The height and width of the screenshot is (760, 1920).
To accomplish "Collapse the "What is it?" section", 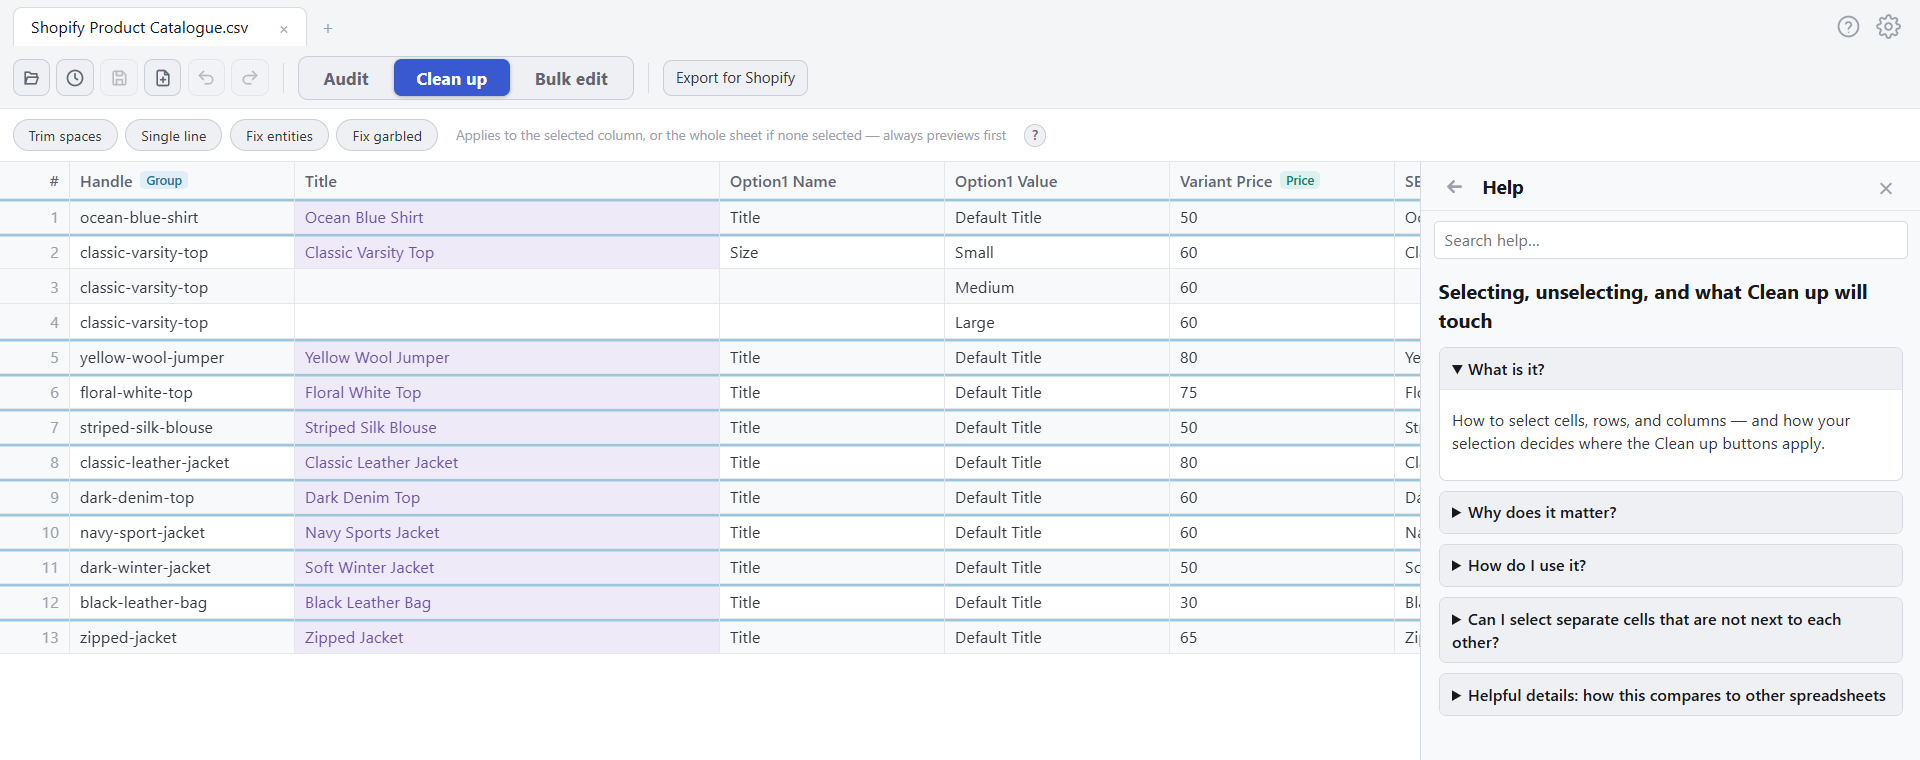I will (1670, 369).
